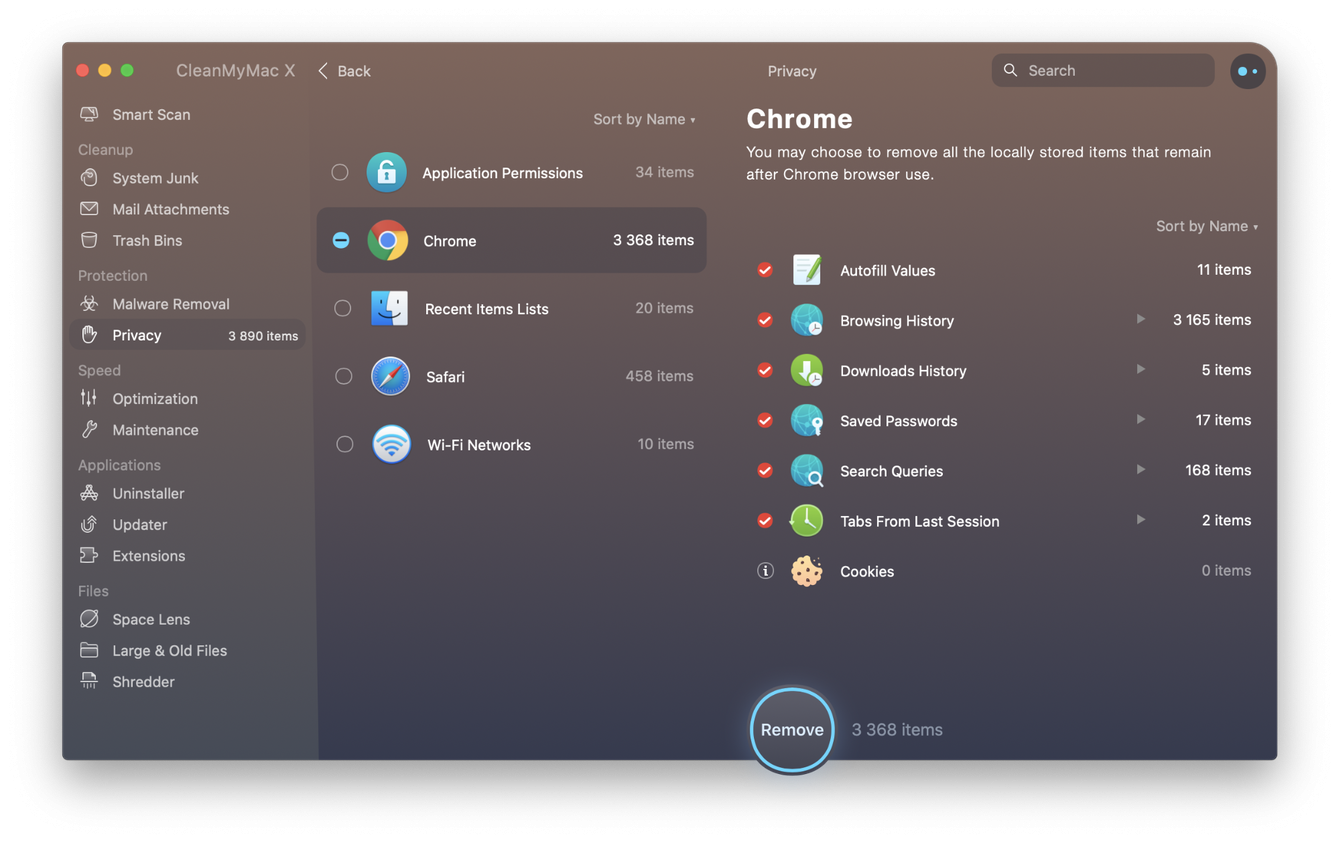Click the Browsing History globe icon
1340x843 pixels.
tap(807, 320)
